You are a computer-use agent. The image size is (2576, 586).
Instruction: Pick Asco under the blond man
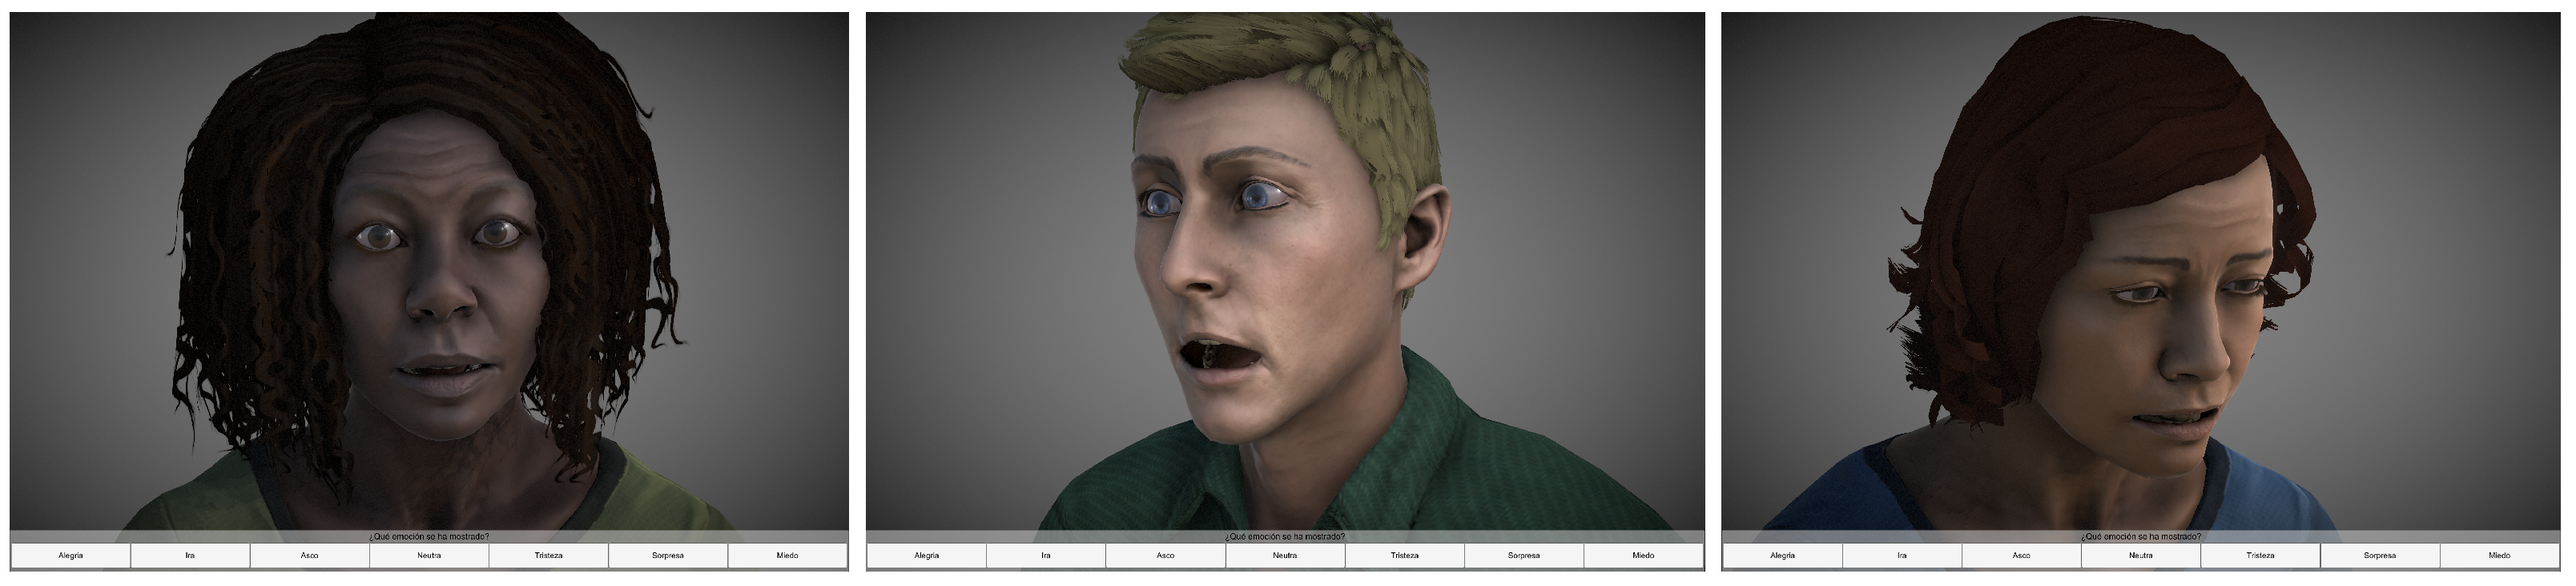pos(1166,555)
